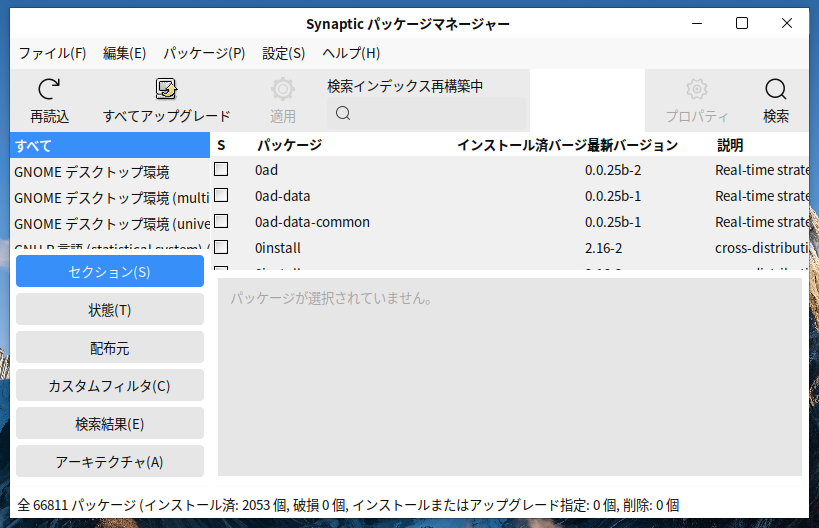Select すべて in the section list

pos(110,145)
